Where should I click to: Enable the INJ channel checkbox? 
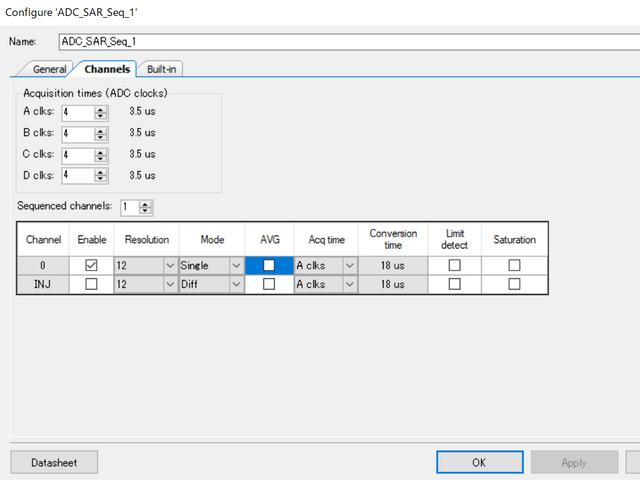91,284
